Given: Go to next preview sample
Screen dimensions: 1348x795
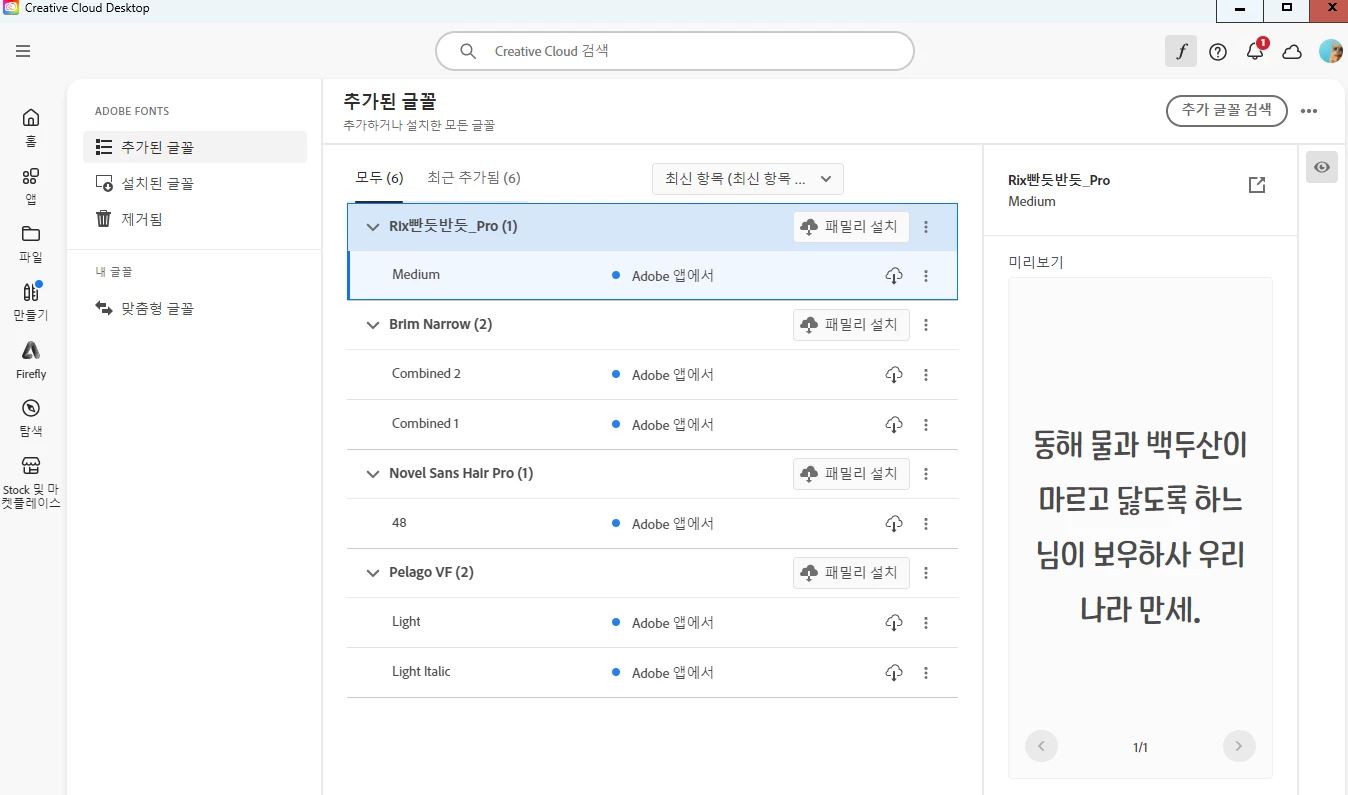Looking at the screenshot, I should coord(1239,746).
